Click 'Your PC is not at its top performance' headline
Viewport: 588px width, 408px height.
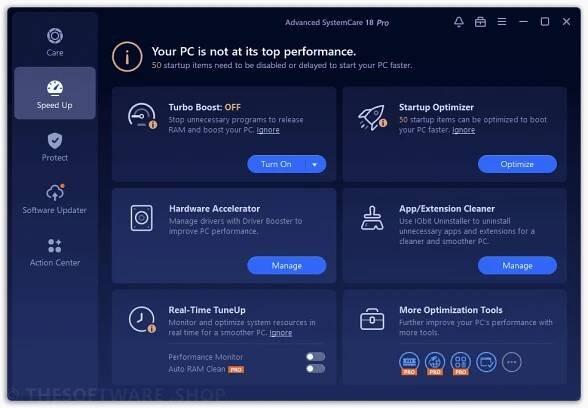coord(254,51)
